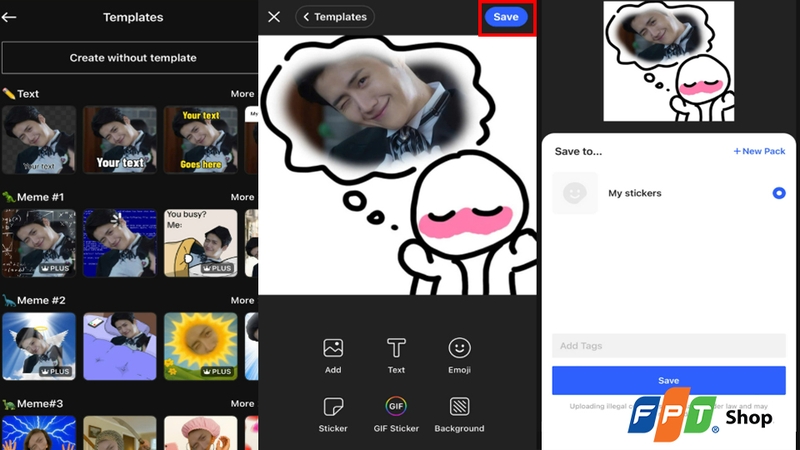Select the pink shower cap template

click(x=201, y=433)
